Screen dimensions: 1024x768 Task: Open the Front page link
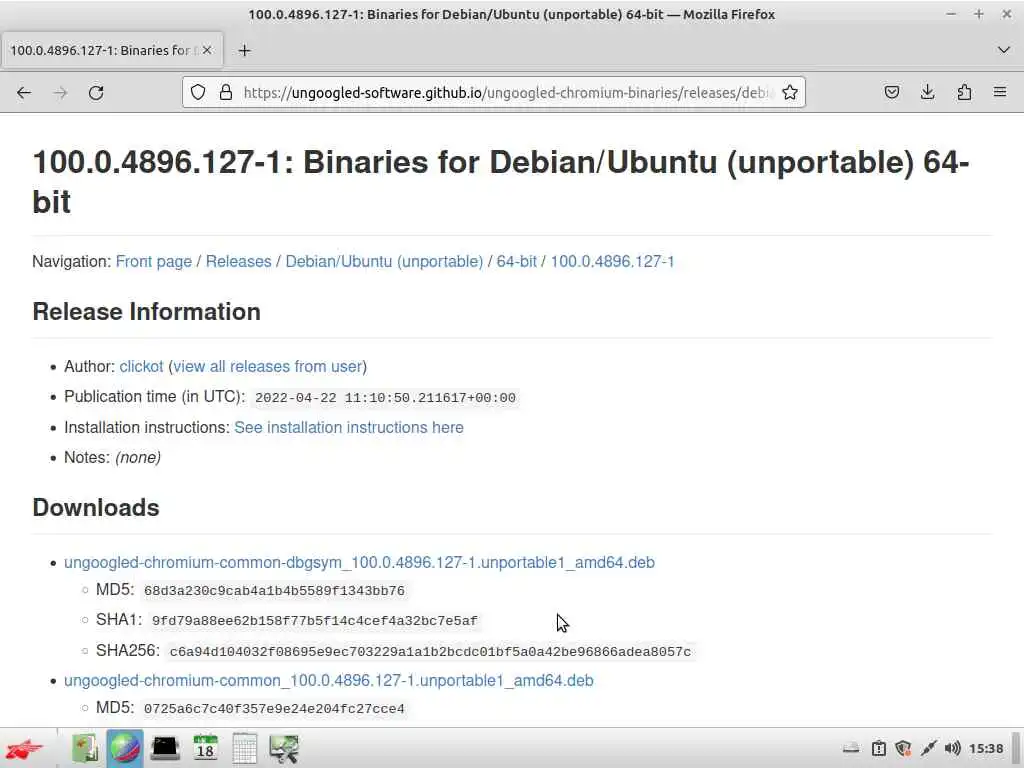[153, 261]
